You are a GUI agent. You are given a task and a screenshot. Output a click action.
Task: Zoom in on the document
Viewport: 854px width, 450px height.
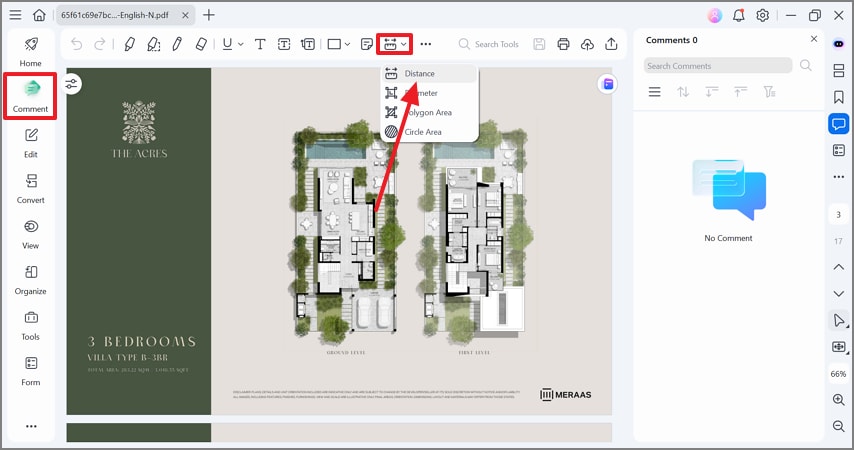(x=839, y=399)
